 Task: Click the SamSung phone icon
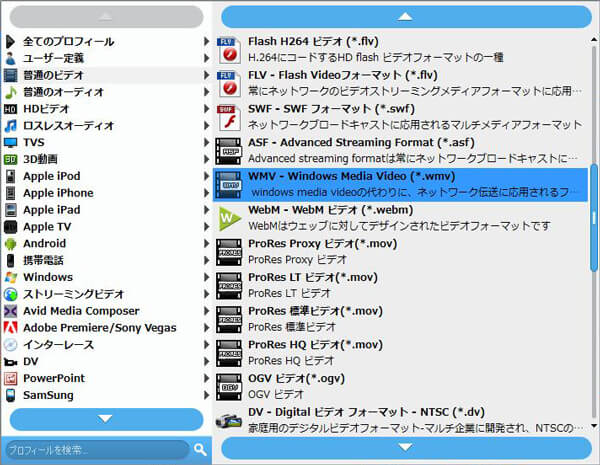pyautogui.click(x=10, y=395)
